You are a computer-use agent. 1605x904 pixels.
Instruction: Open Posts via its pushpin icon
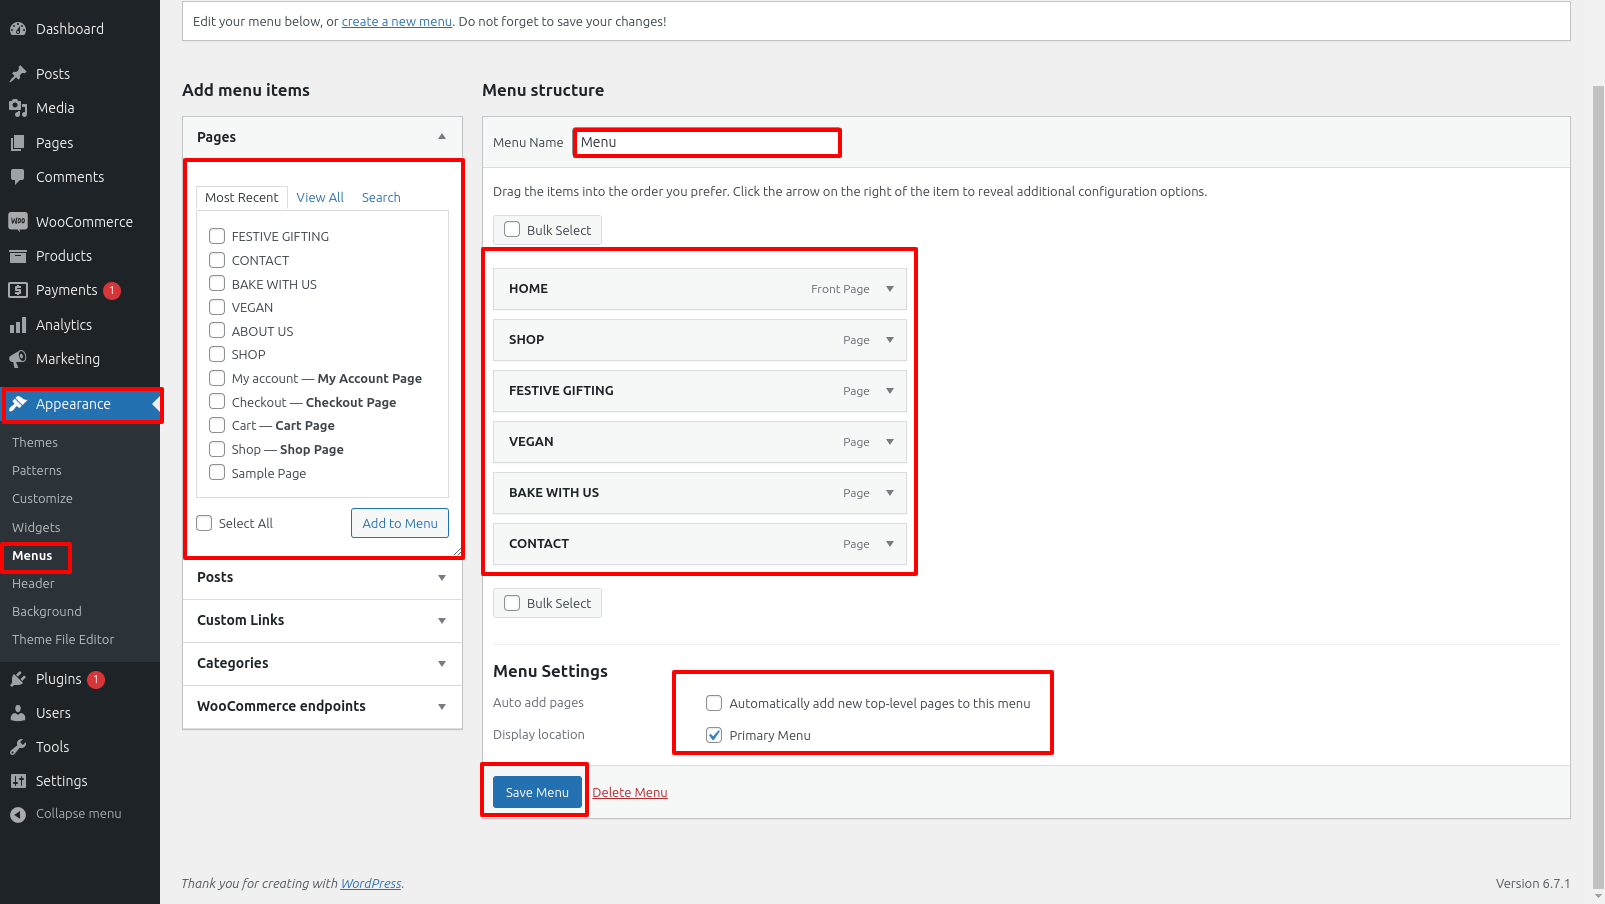pos(18,74)
